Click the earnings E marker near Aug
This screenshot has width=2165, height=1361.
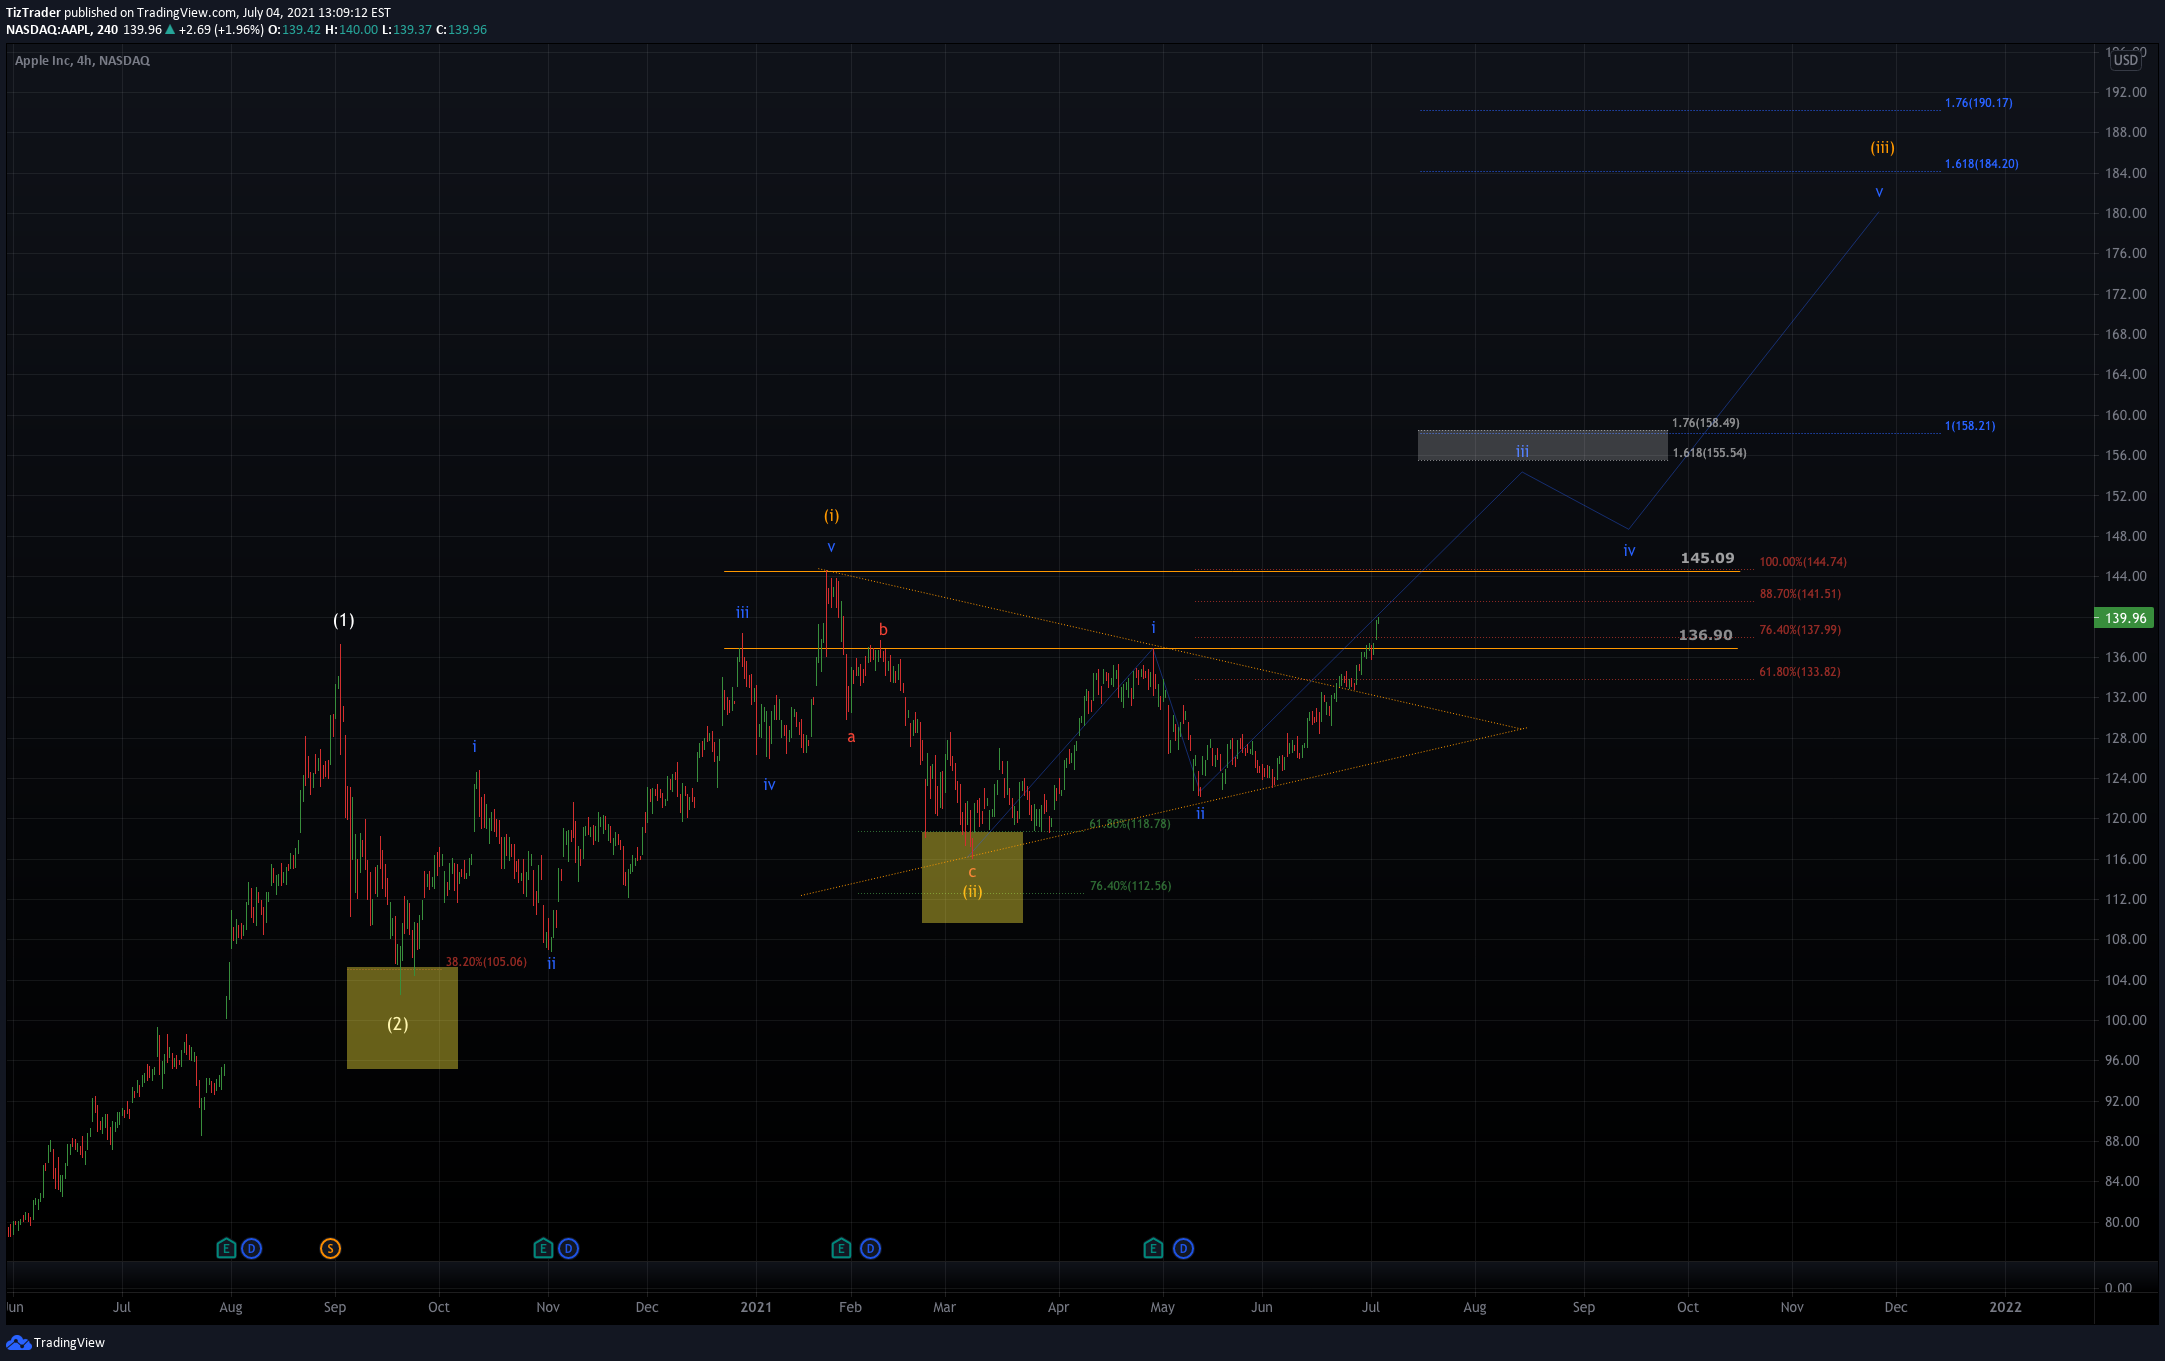pos(226,1248)
